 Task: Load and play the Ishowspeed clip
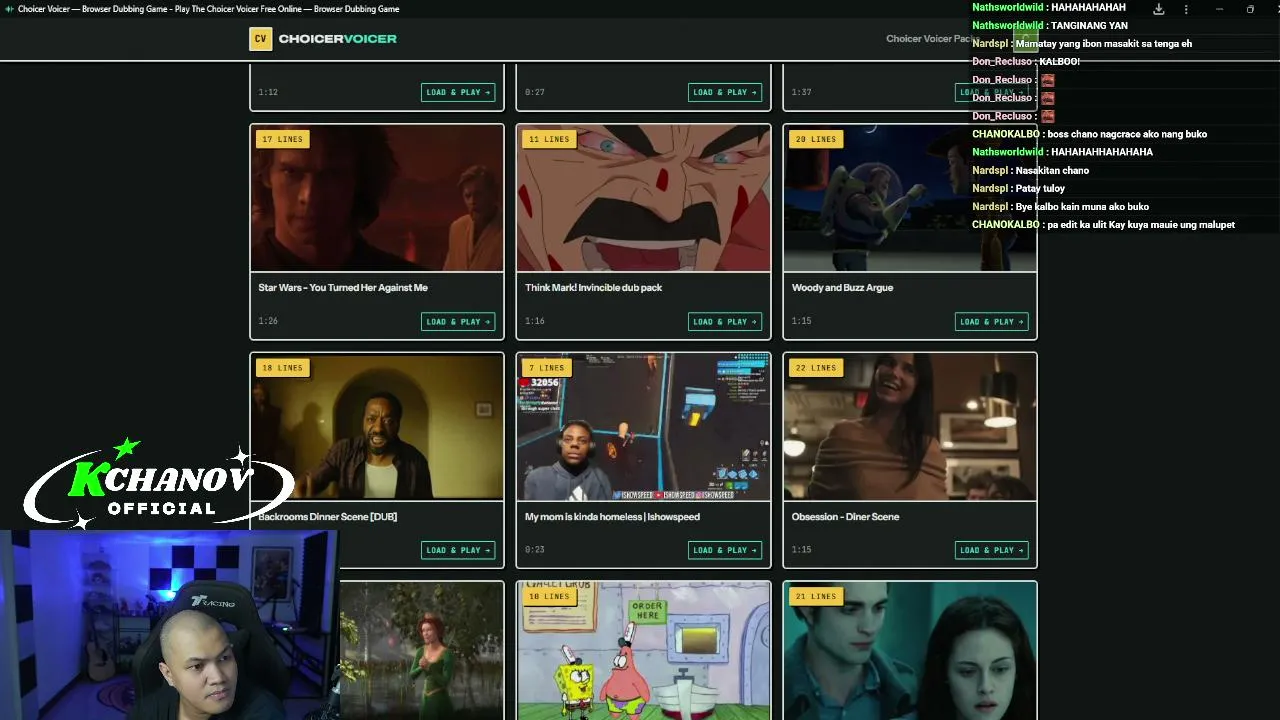pyautogui.click(x=725, y=550)
